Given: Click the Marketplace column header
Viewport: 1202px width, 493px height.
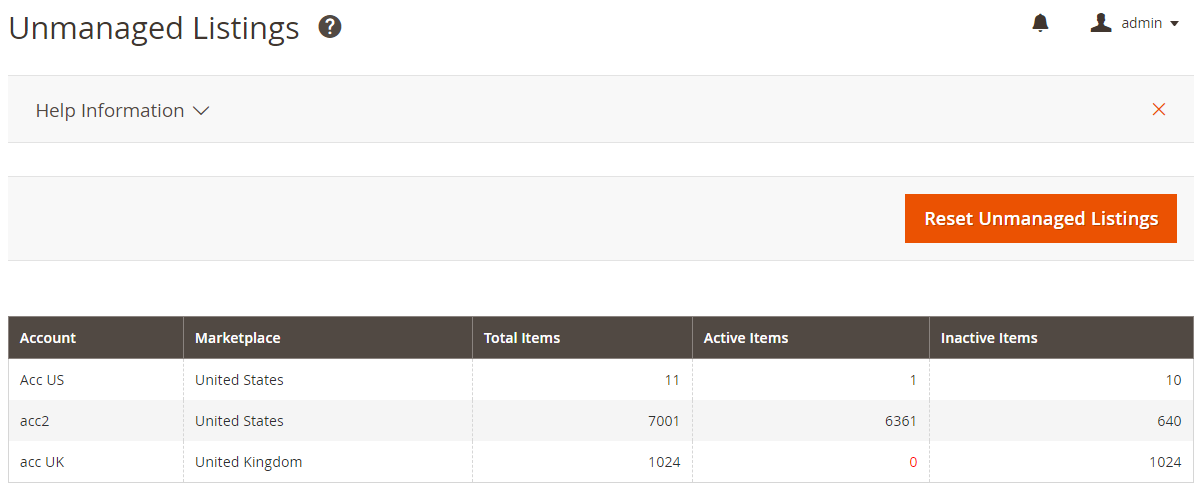Looking at the screenshot, I should point(238,338).
